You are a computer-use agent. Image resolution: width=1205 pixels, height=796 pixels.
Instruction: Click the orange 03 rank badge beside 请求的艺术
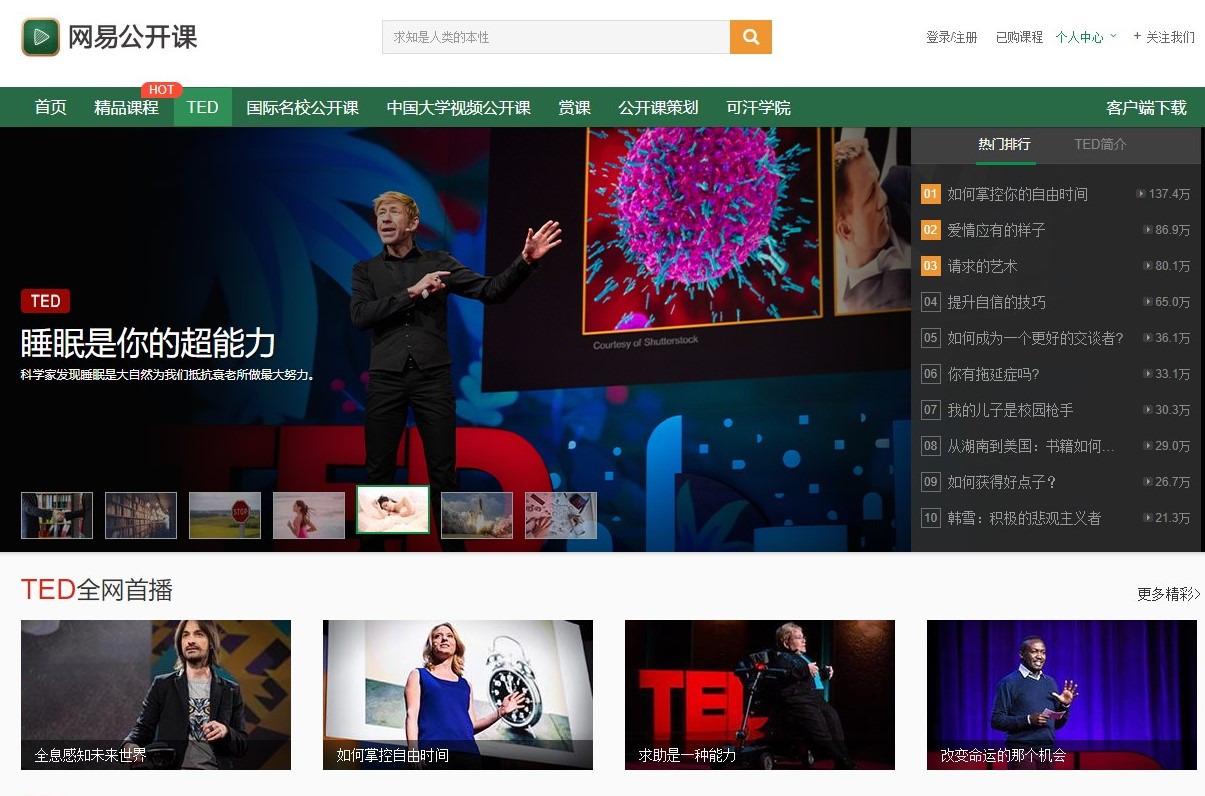coord(931,266)
